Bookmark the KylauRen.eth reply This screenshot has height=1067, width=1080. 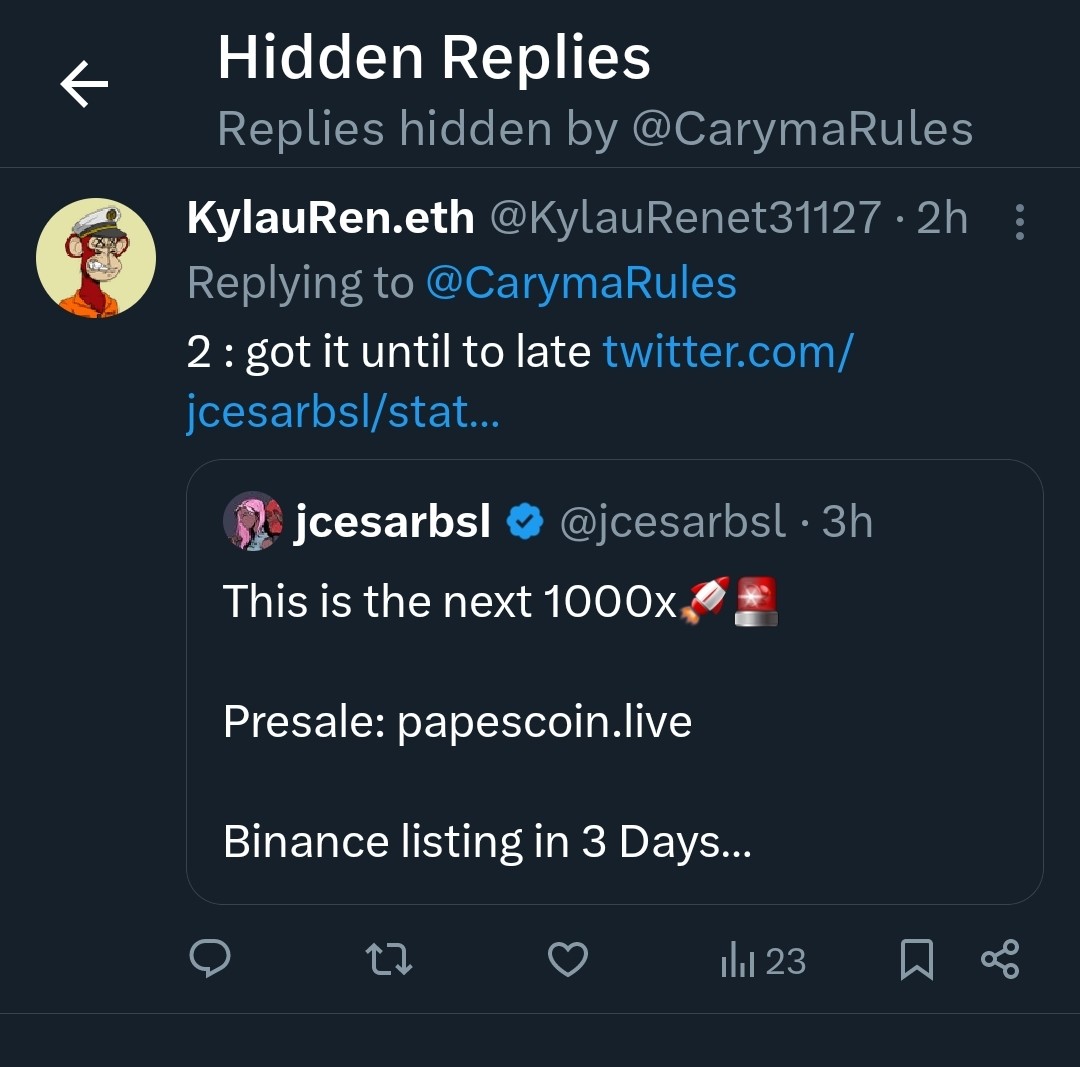coord(917,960)
